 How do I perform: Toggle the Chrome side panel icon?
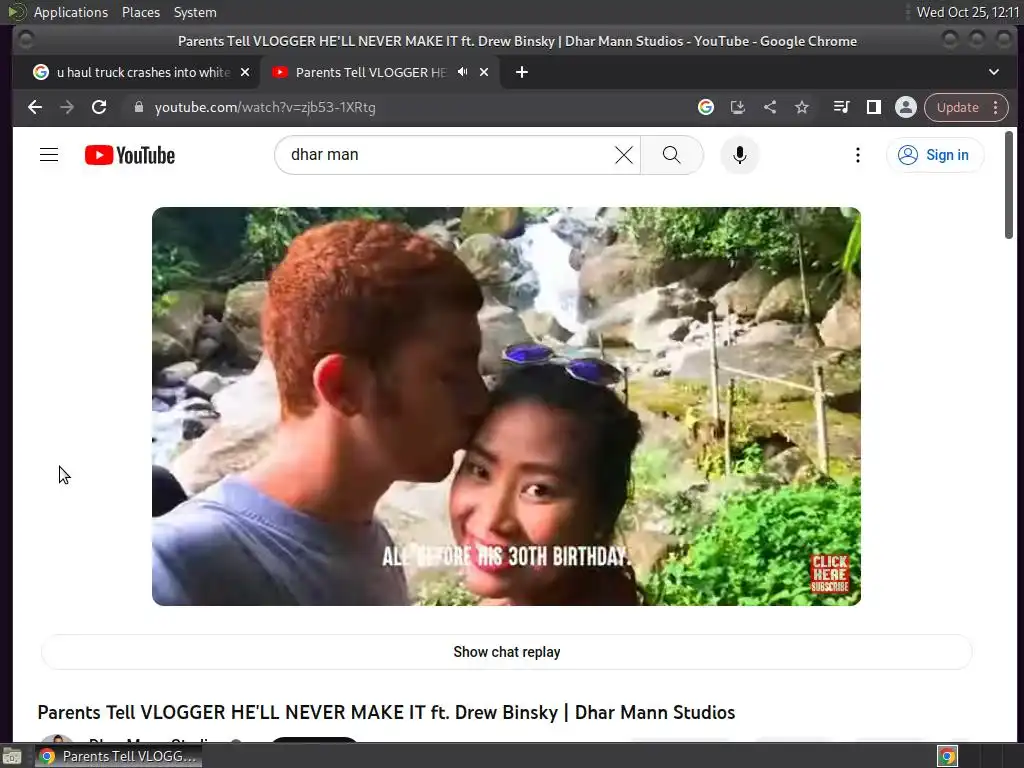coord(874,107)
